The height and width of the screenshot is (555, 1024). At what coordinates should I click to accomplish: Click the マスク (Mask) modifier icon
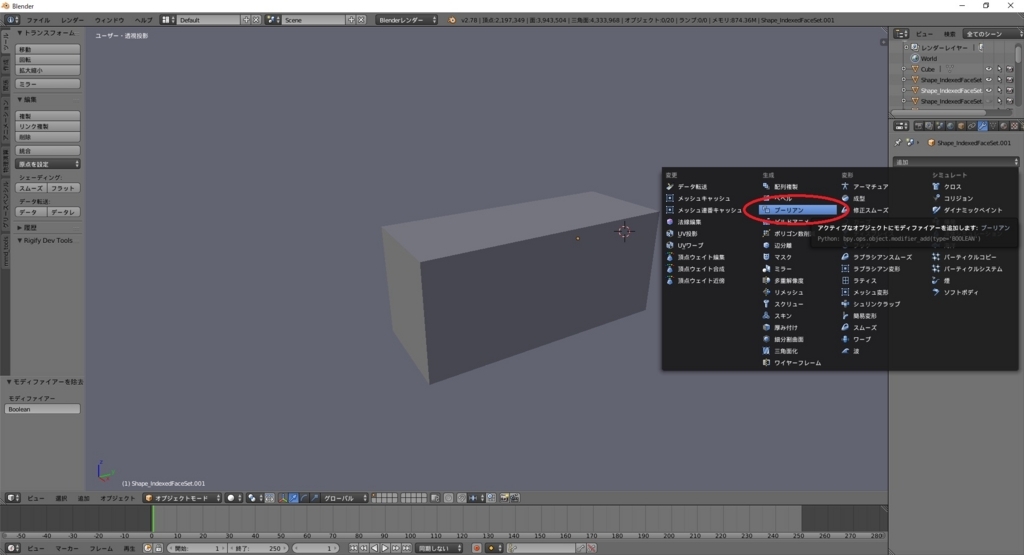[766, 257]
